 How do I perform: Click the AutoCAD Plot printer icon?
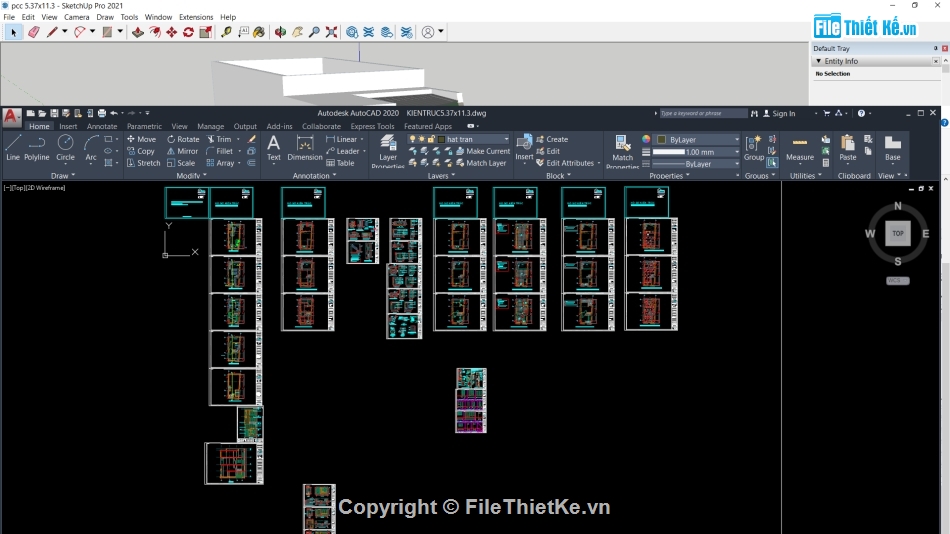point(101,113)
